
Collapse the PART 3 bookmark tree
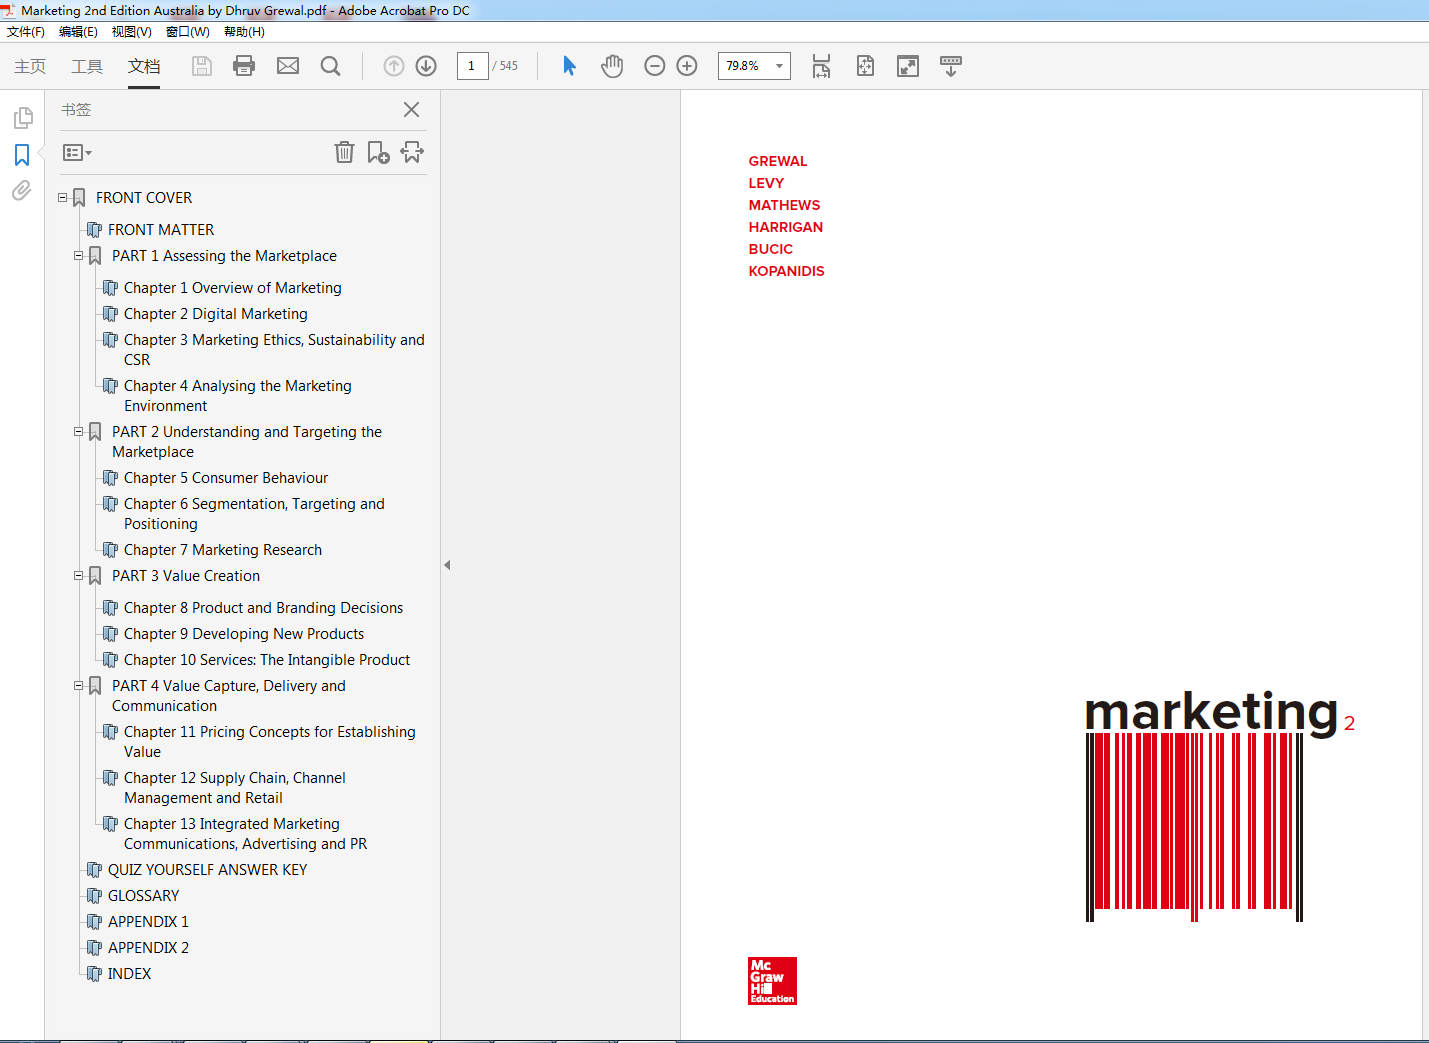click(78, 576)
